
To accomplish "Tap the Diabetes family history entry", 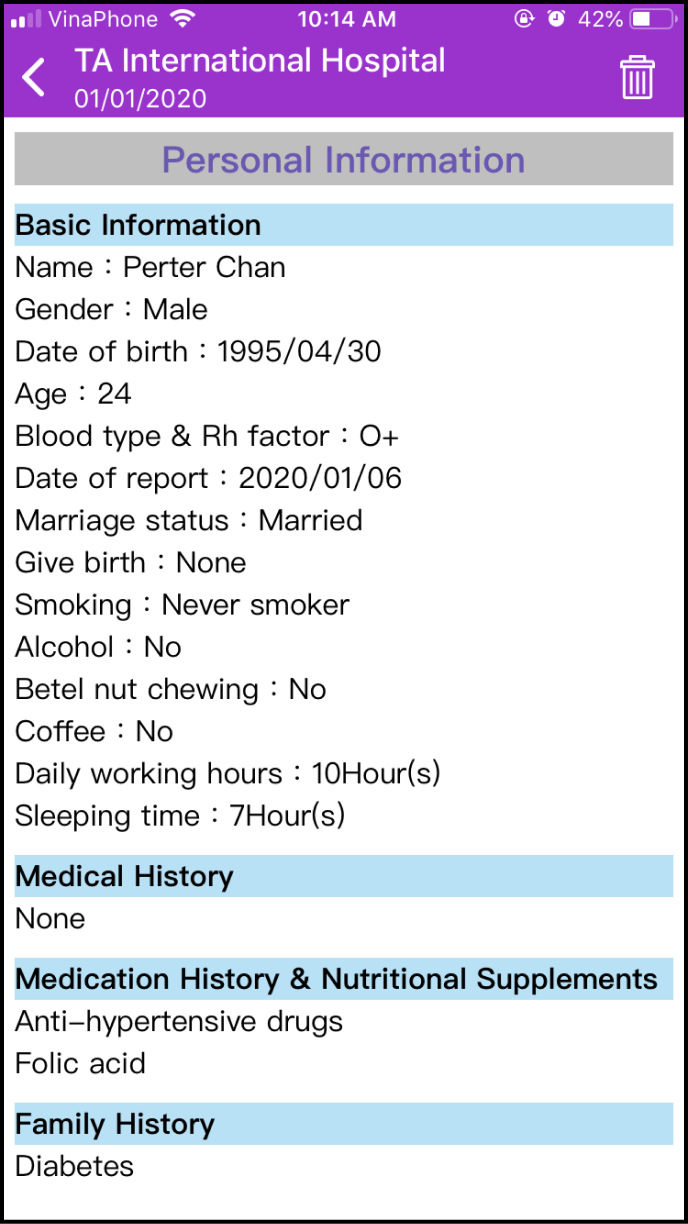I will 74,1166.
